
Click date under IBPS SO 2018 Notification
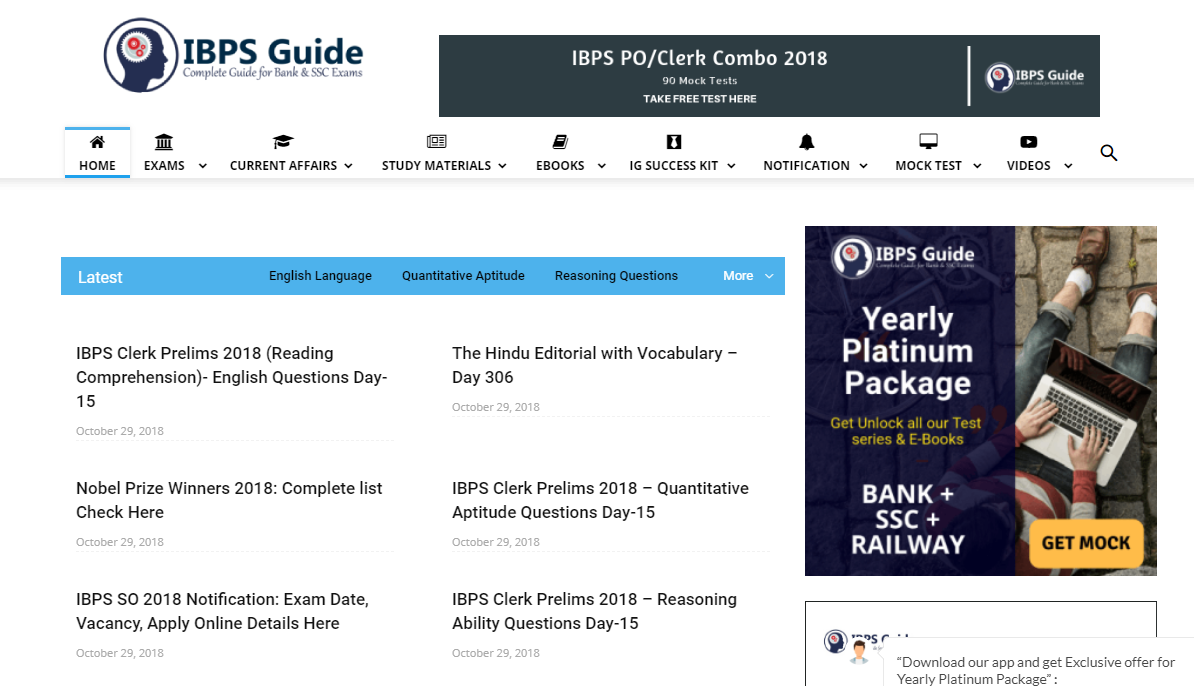click(x=120, y=653)
